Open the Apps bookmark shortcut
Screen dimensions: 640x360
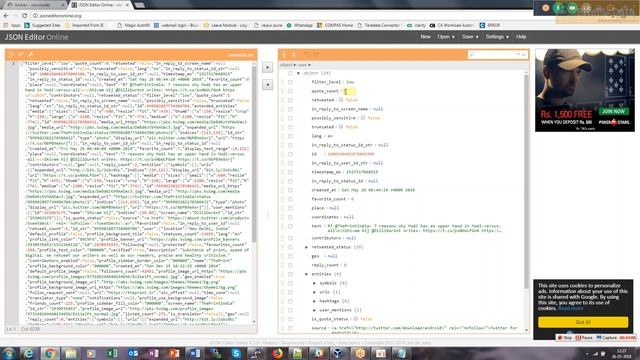pos(12,25)
